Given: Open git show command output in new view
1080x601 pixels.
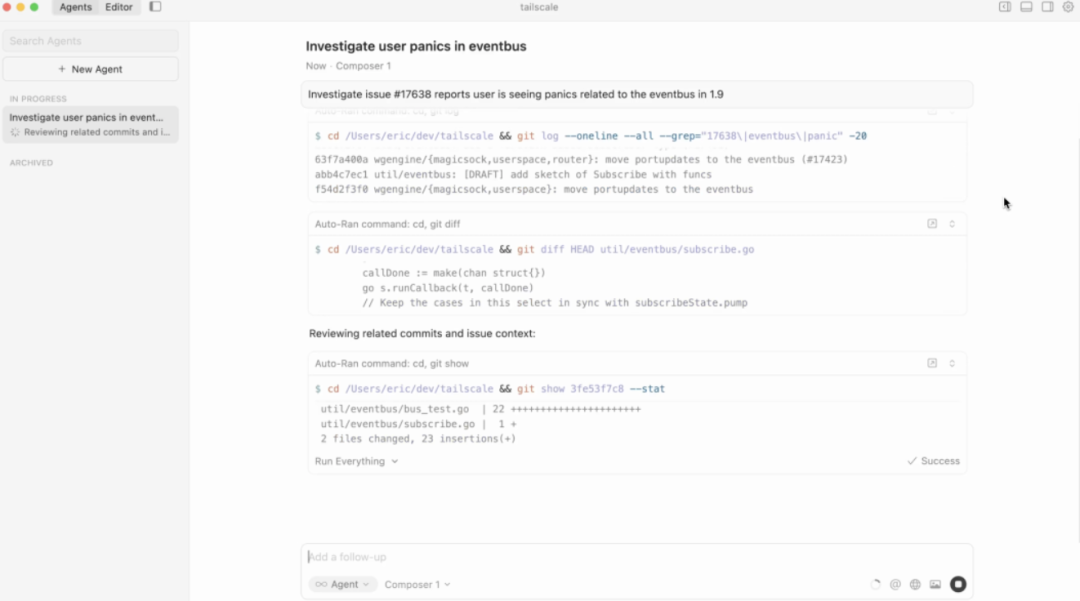Looking at the screenshot, I should pos(932,363).
